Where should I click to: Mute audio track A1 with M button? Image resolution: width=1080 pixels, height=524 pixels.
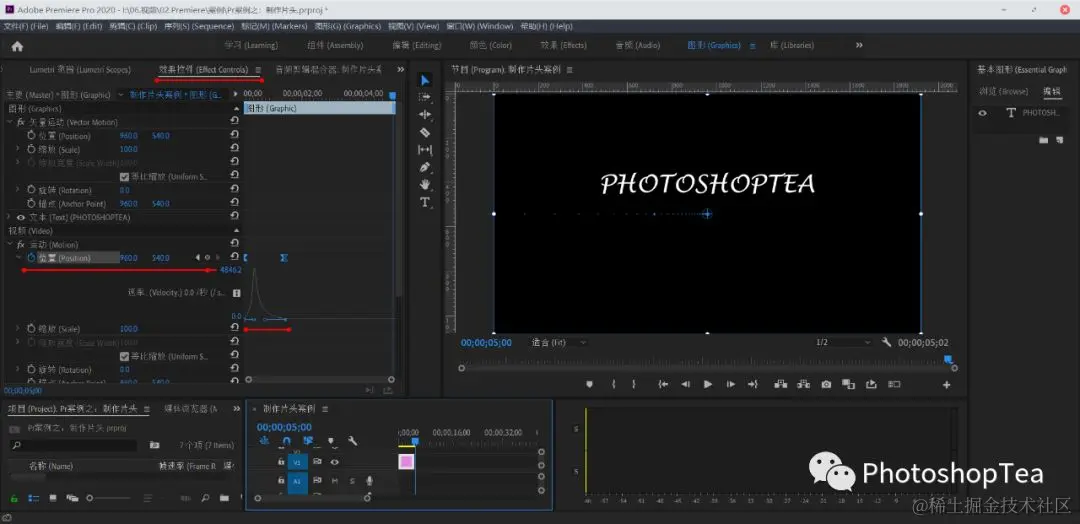334,481
